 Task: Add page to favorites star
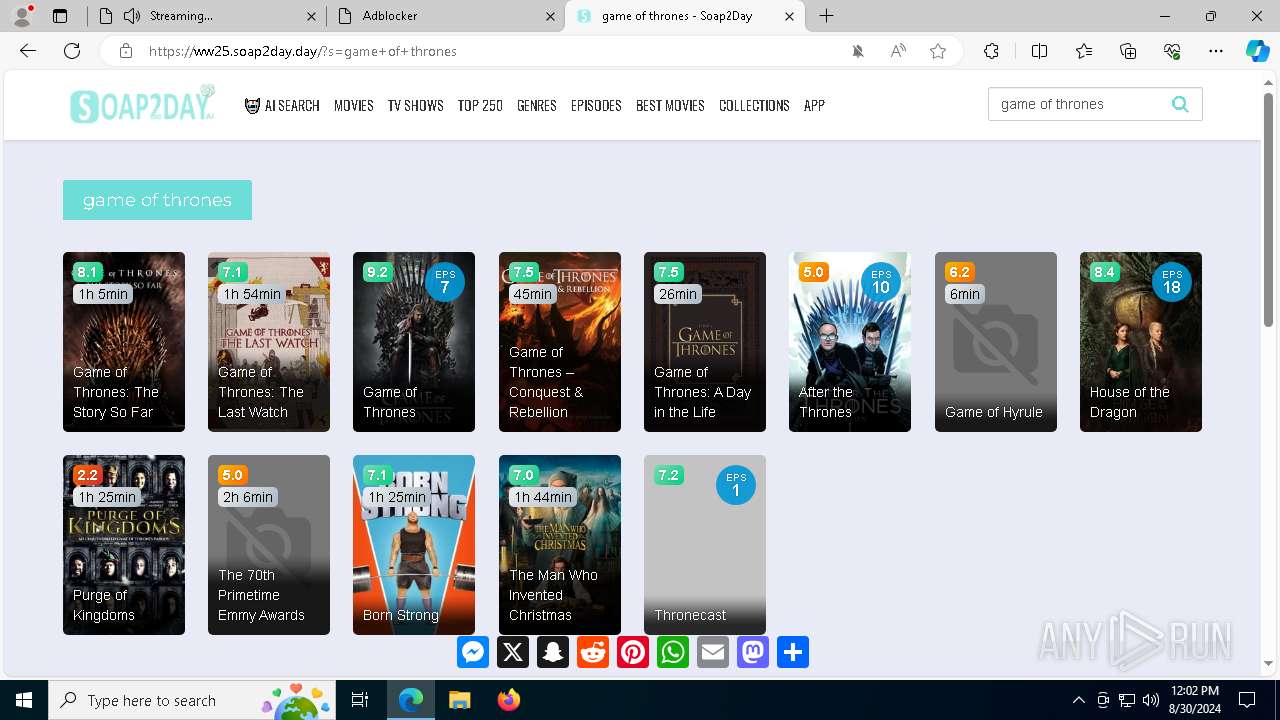click(x=938, y=51)
